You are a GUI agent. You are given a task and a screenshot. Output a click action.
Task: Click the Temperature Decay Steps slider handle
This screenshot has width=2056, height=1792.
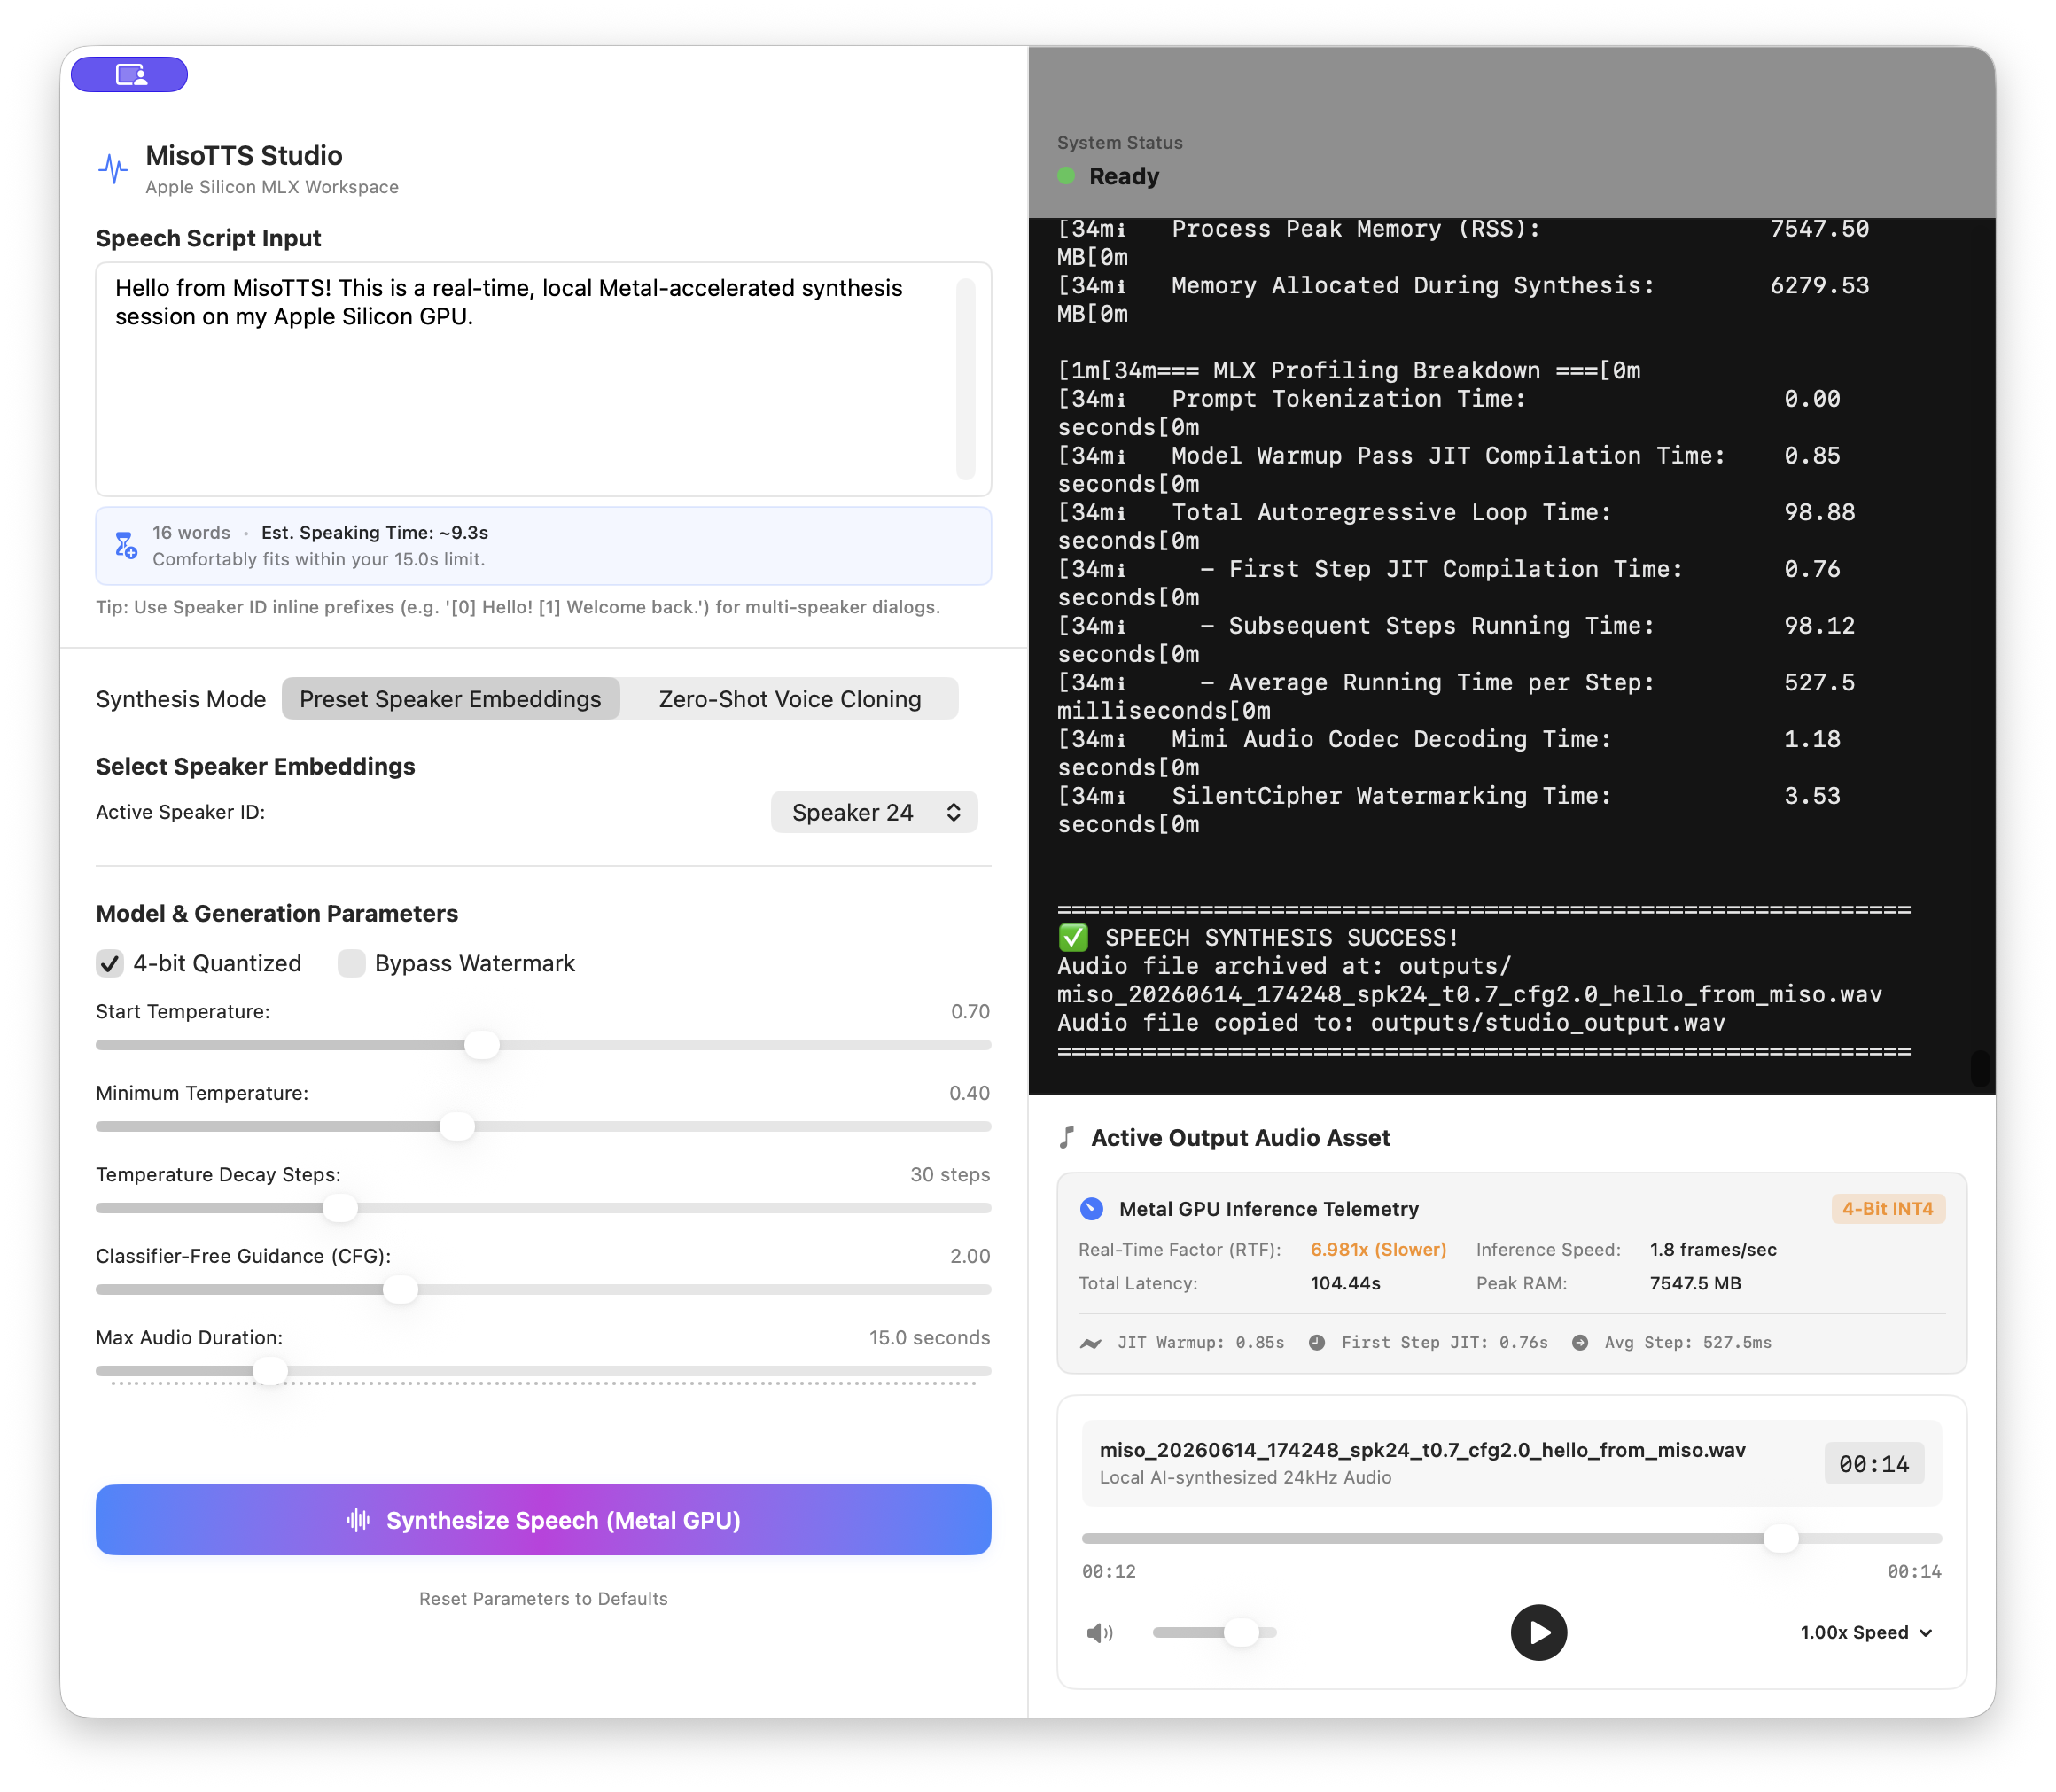point(340,1208)
